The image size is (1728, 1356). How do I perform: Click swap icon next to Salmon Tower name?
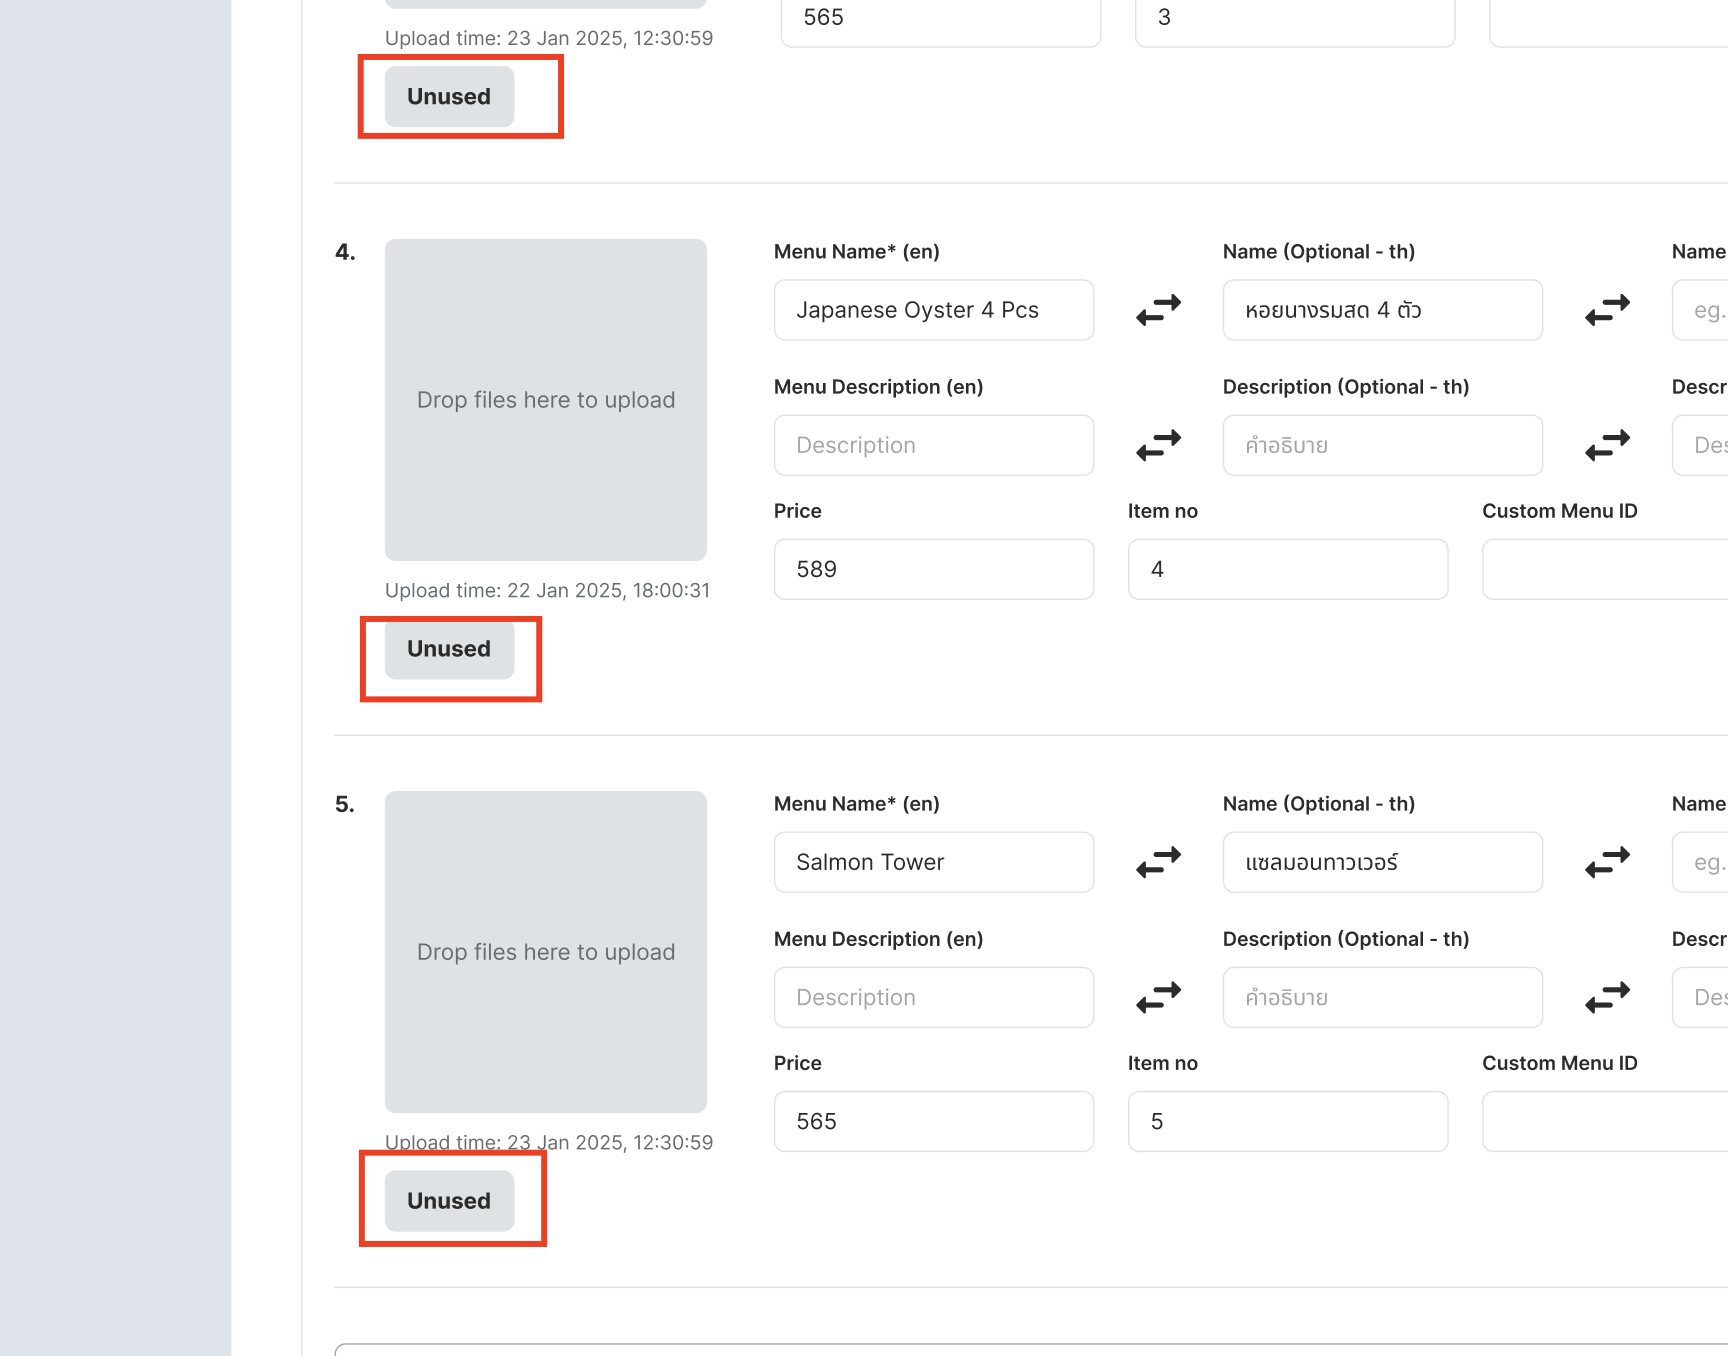[1158, 862]
